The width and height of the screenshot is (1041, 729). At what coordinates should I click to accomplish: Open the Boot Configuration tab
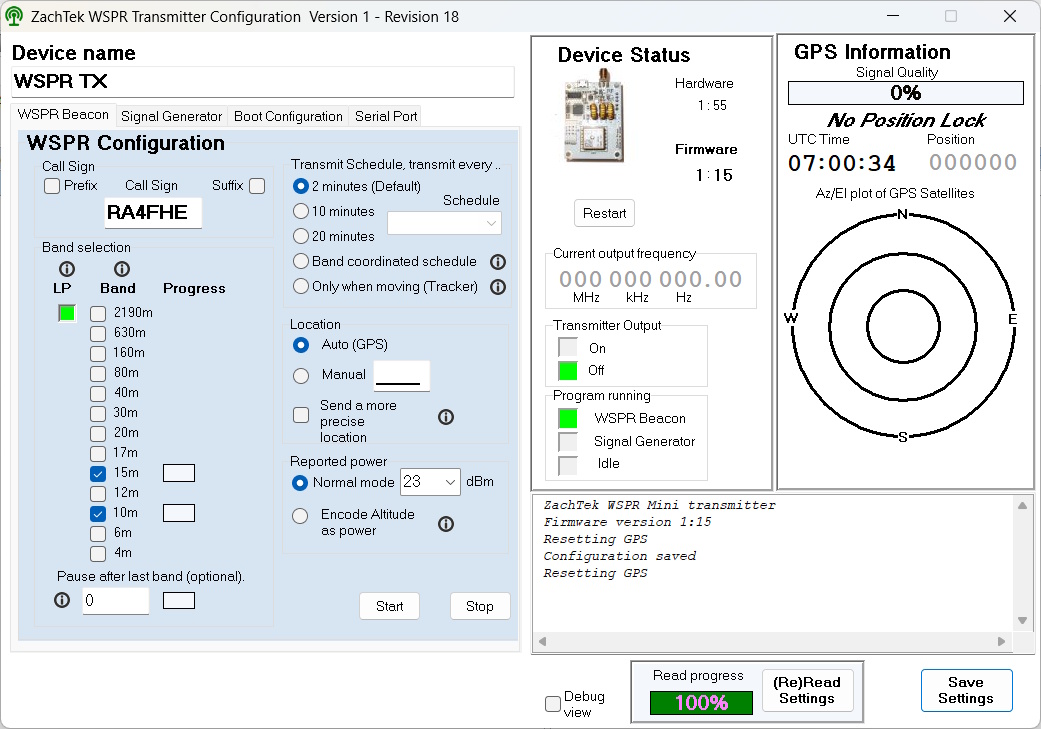pos(288,116)
